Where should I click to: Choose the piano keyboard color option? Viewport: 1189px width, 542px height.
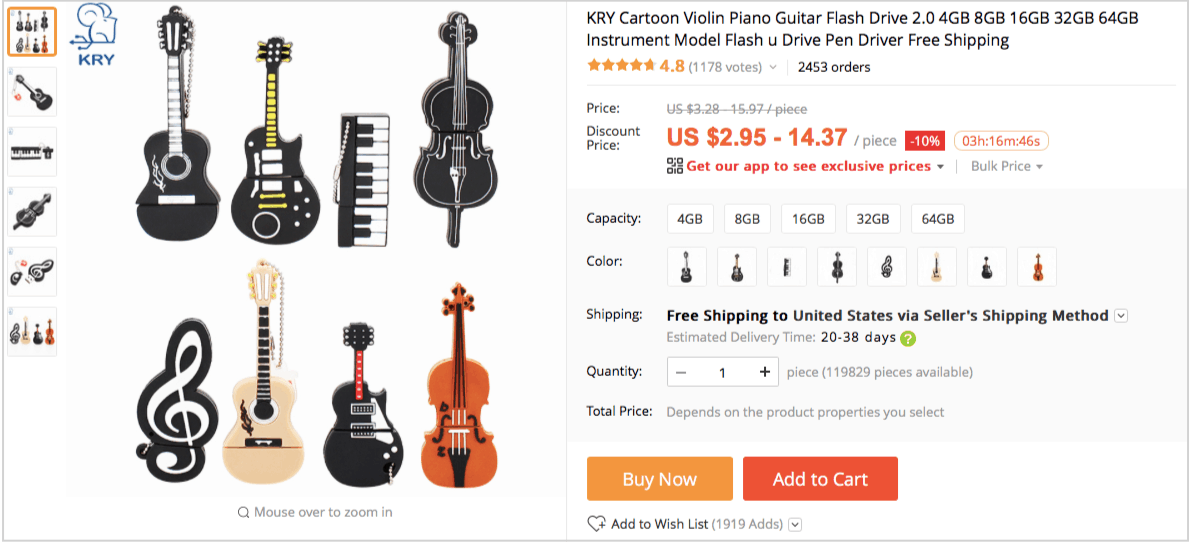(x=786, y=267)
